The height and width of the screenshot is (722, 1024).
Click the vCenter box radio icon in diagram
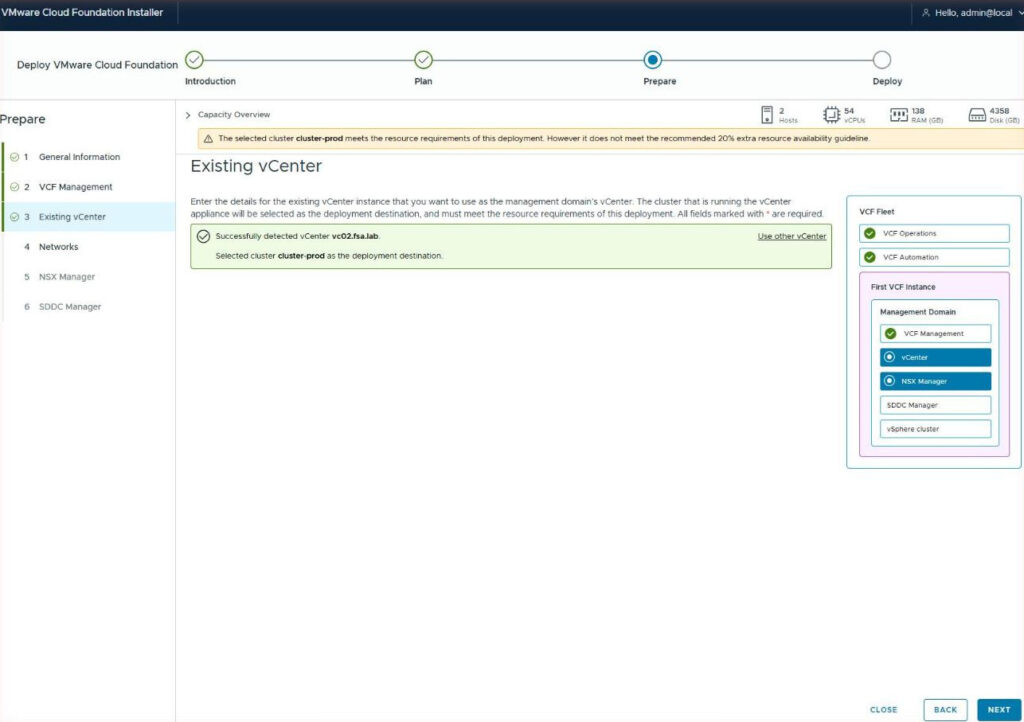point(889,357)
